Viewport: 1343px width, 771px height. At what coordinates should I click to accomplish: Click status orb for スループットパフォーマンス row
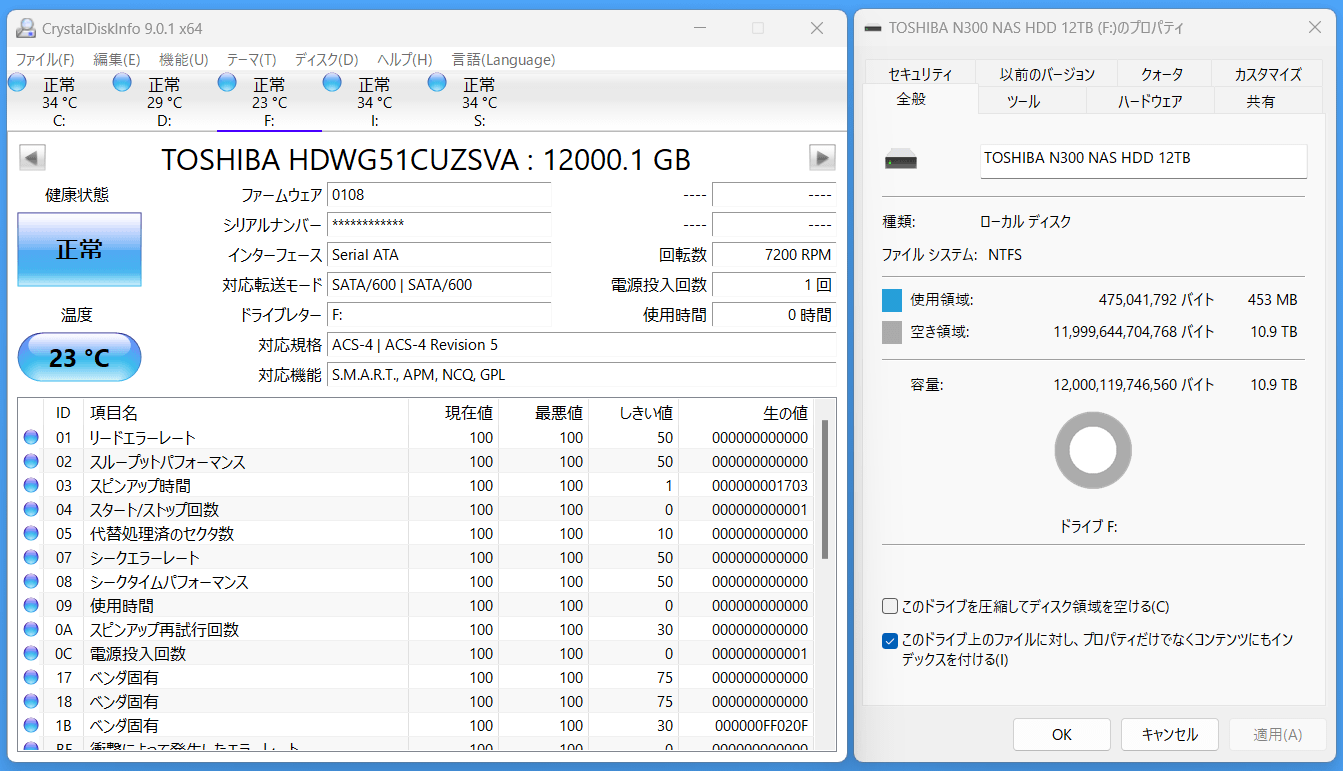tap(31, 462)
